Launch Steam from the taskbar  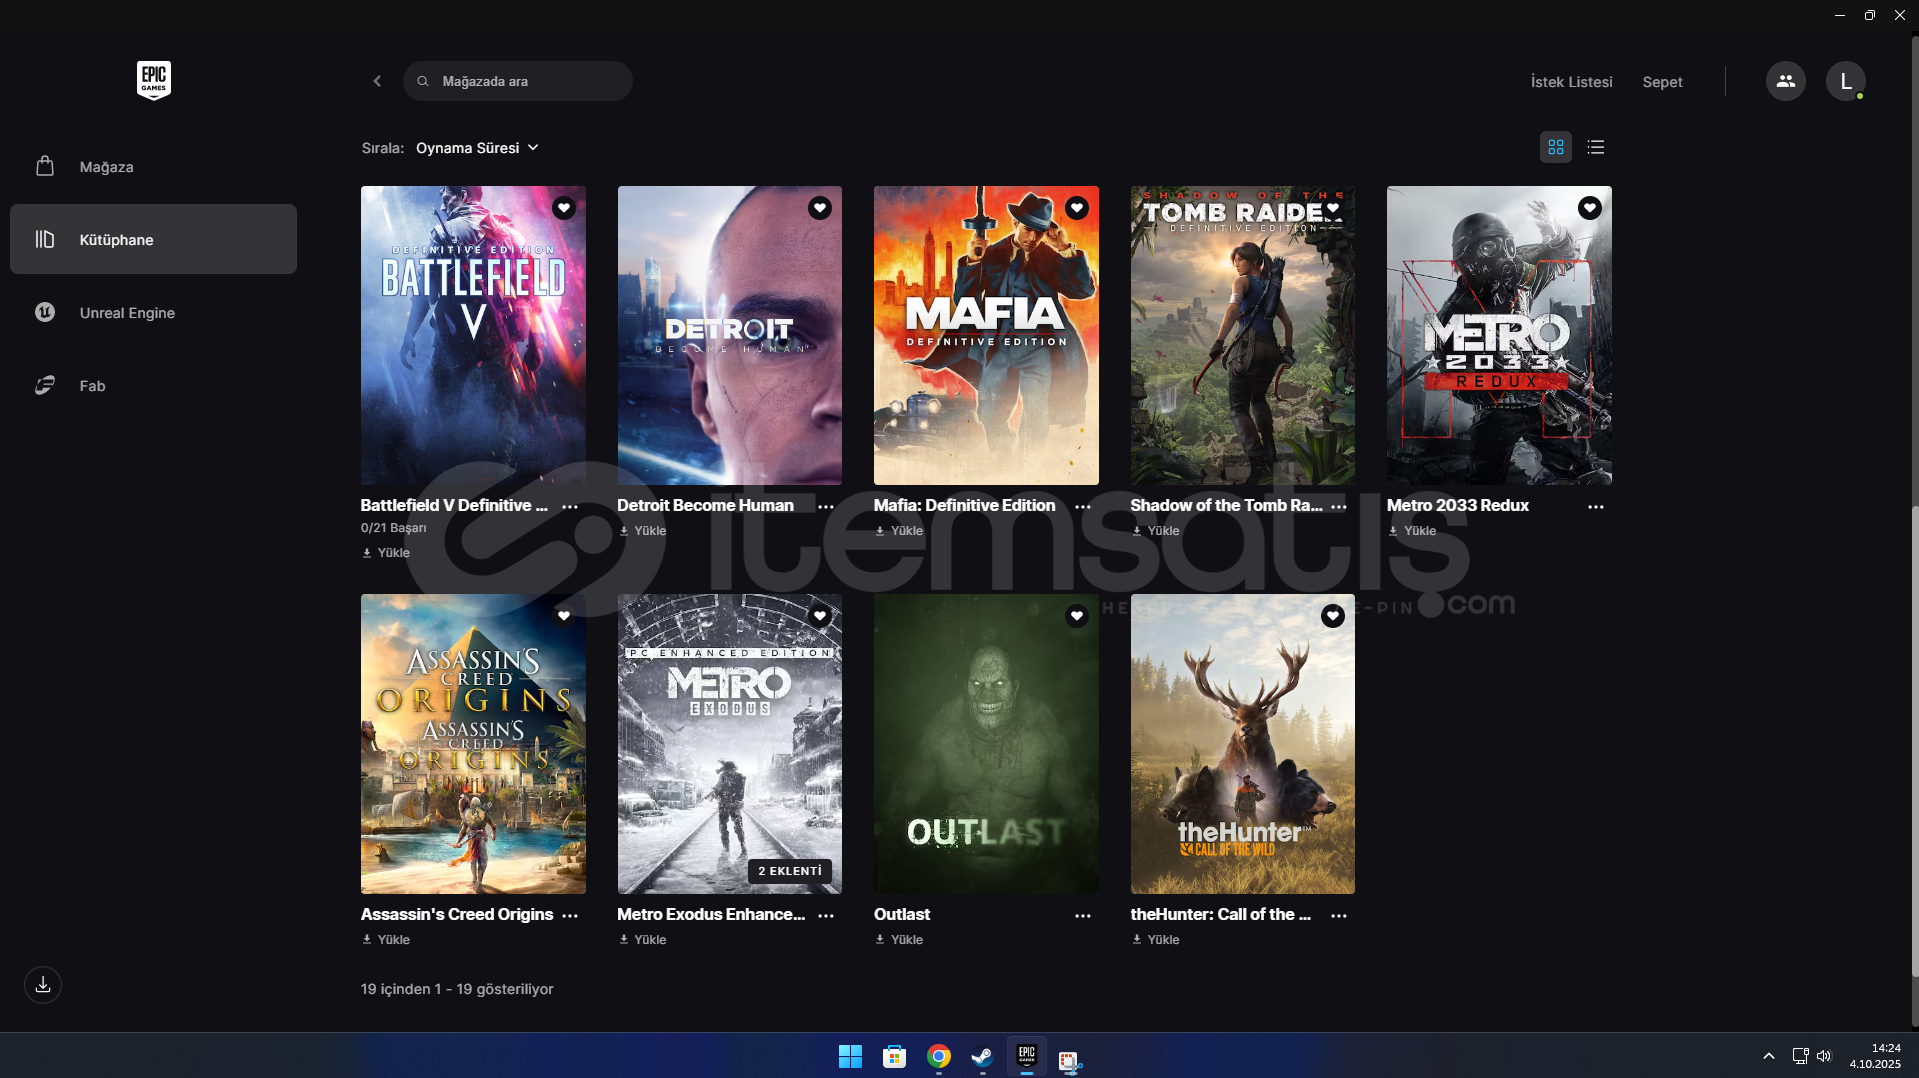tap(982, 1057)
